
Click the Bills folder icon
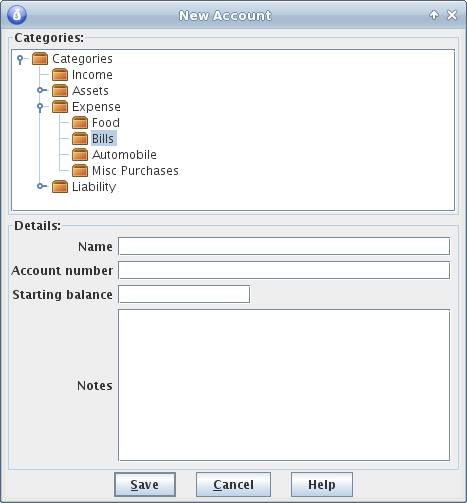(80, 139)
